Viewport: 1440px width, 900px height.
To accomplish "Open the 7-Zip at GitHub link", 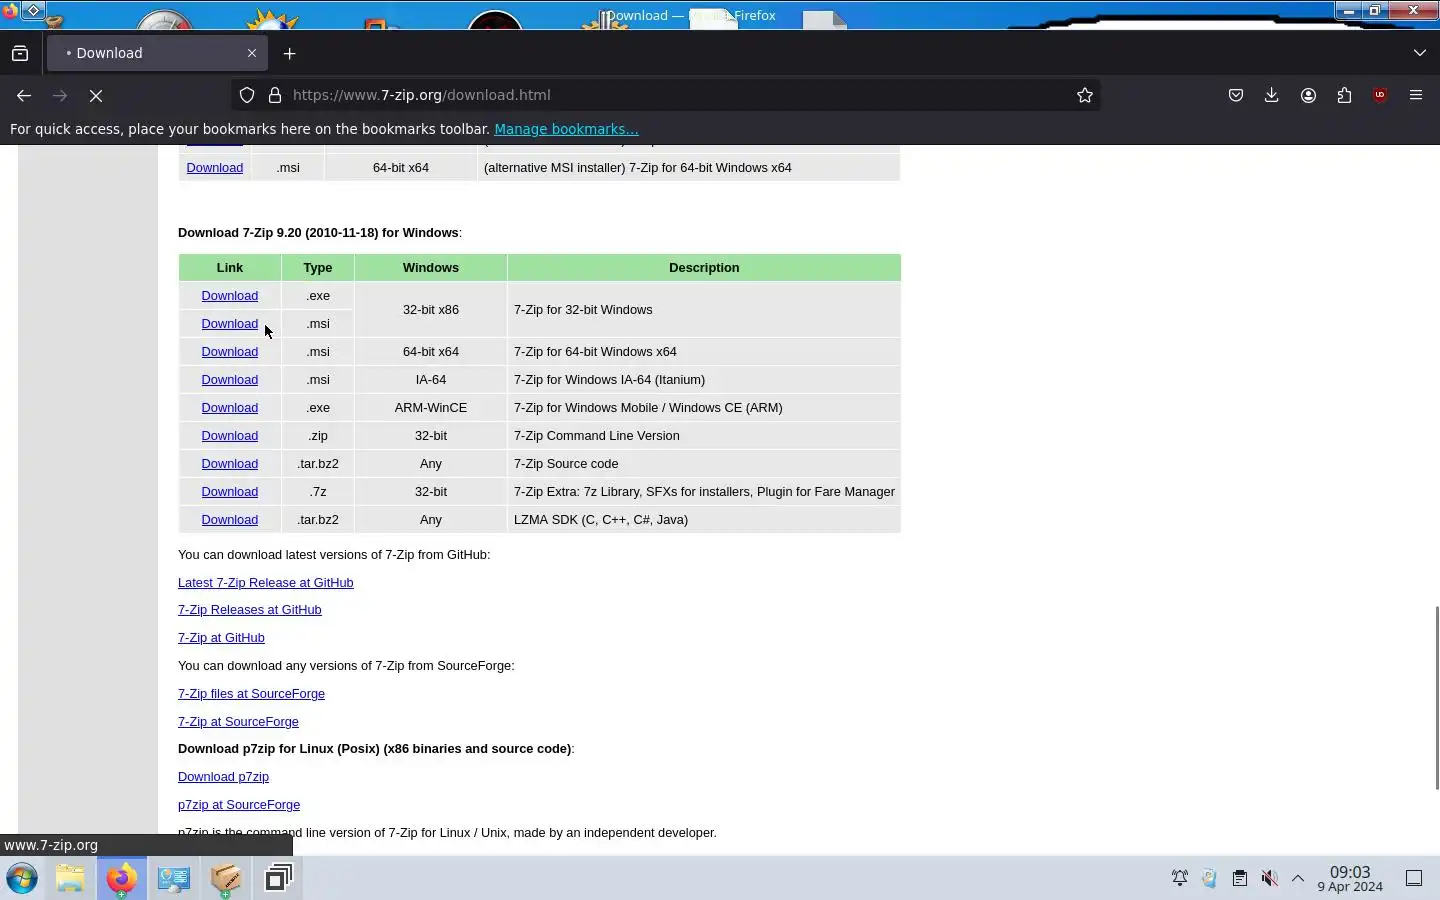I will point(221,637).
